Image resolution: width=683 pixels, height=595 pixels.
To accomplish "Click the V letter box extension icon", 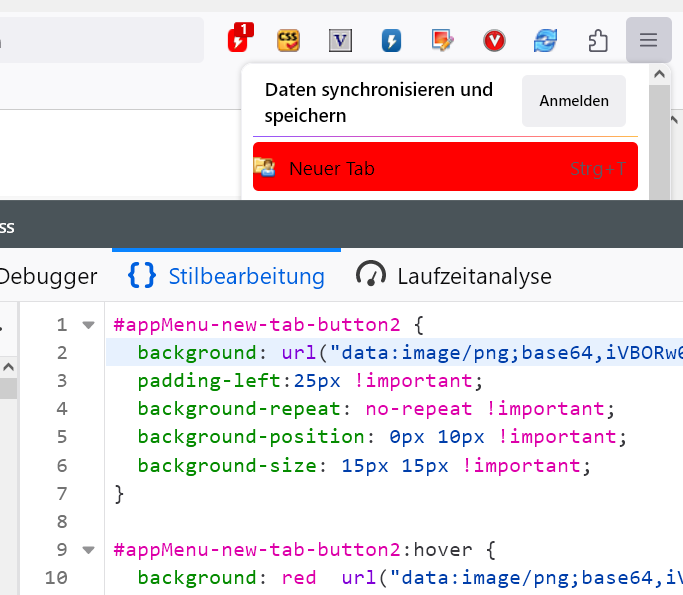I will (x=341, y=40).
